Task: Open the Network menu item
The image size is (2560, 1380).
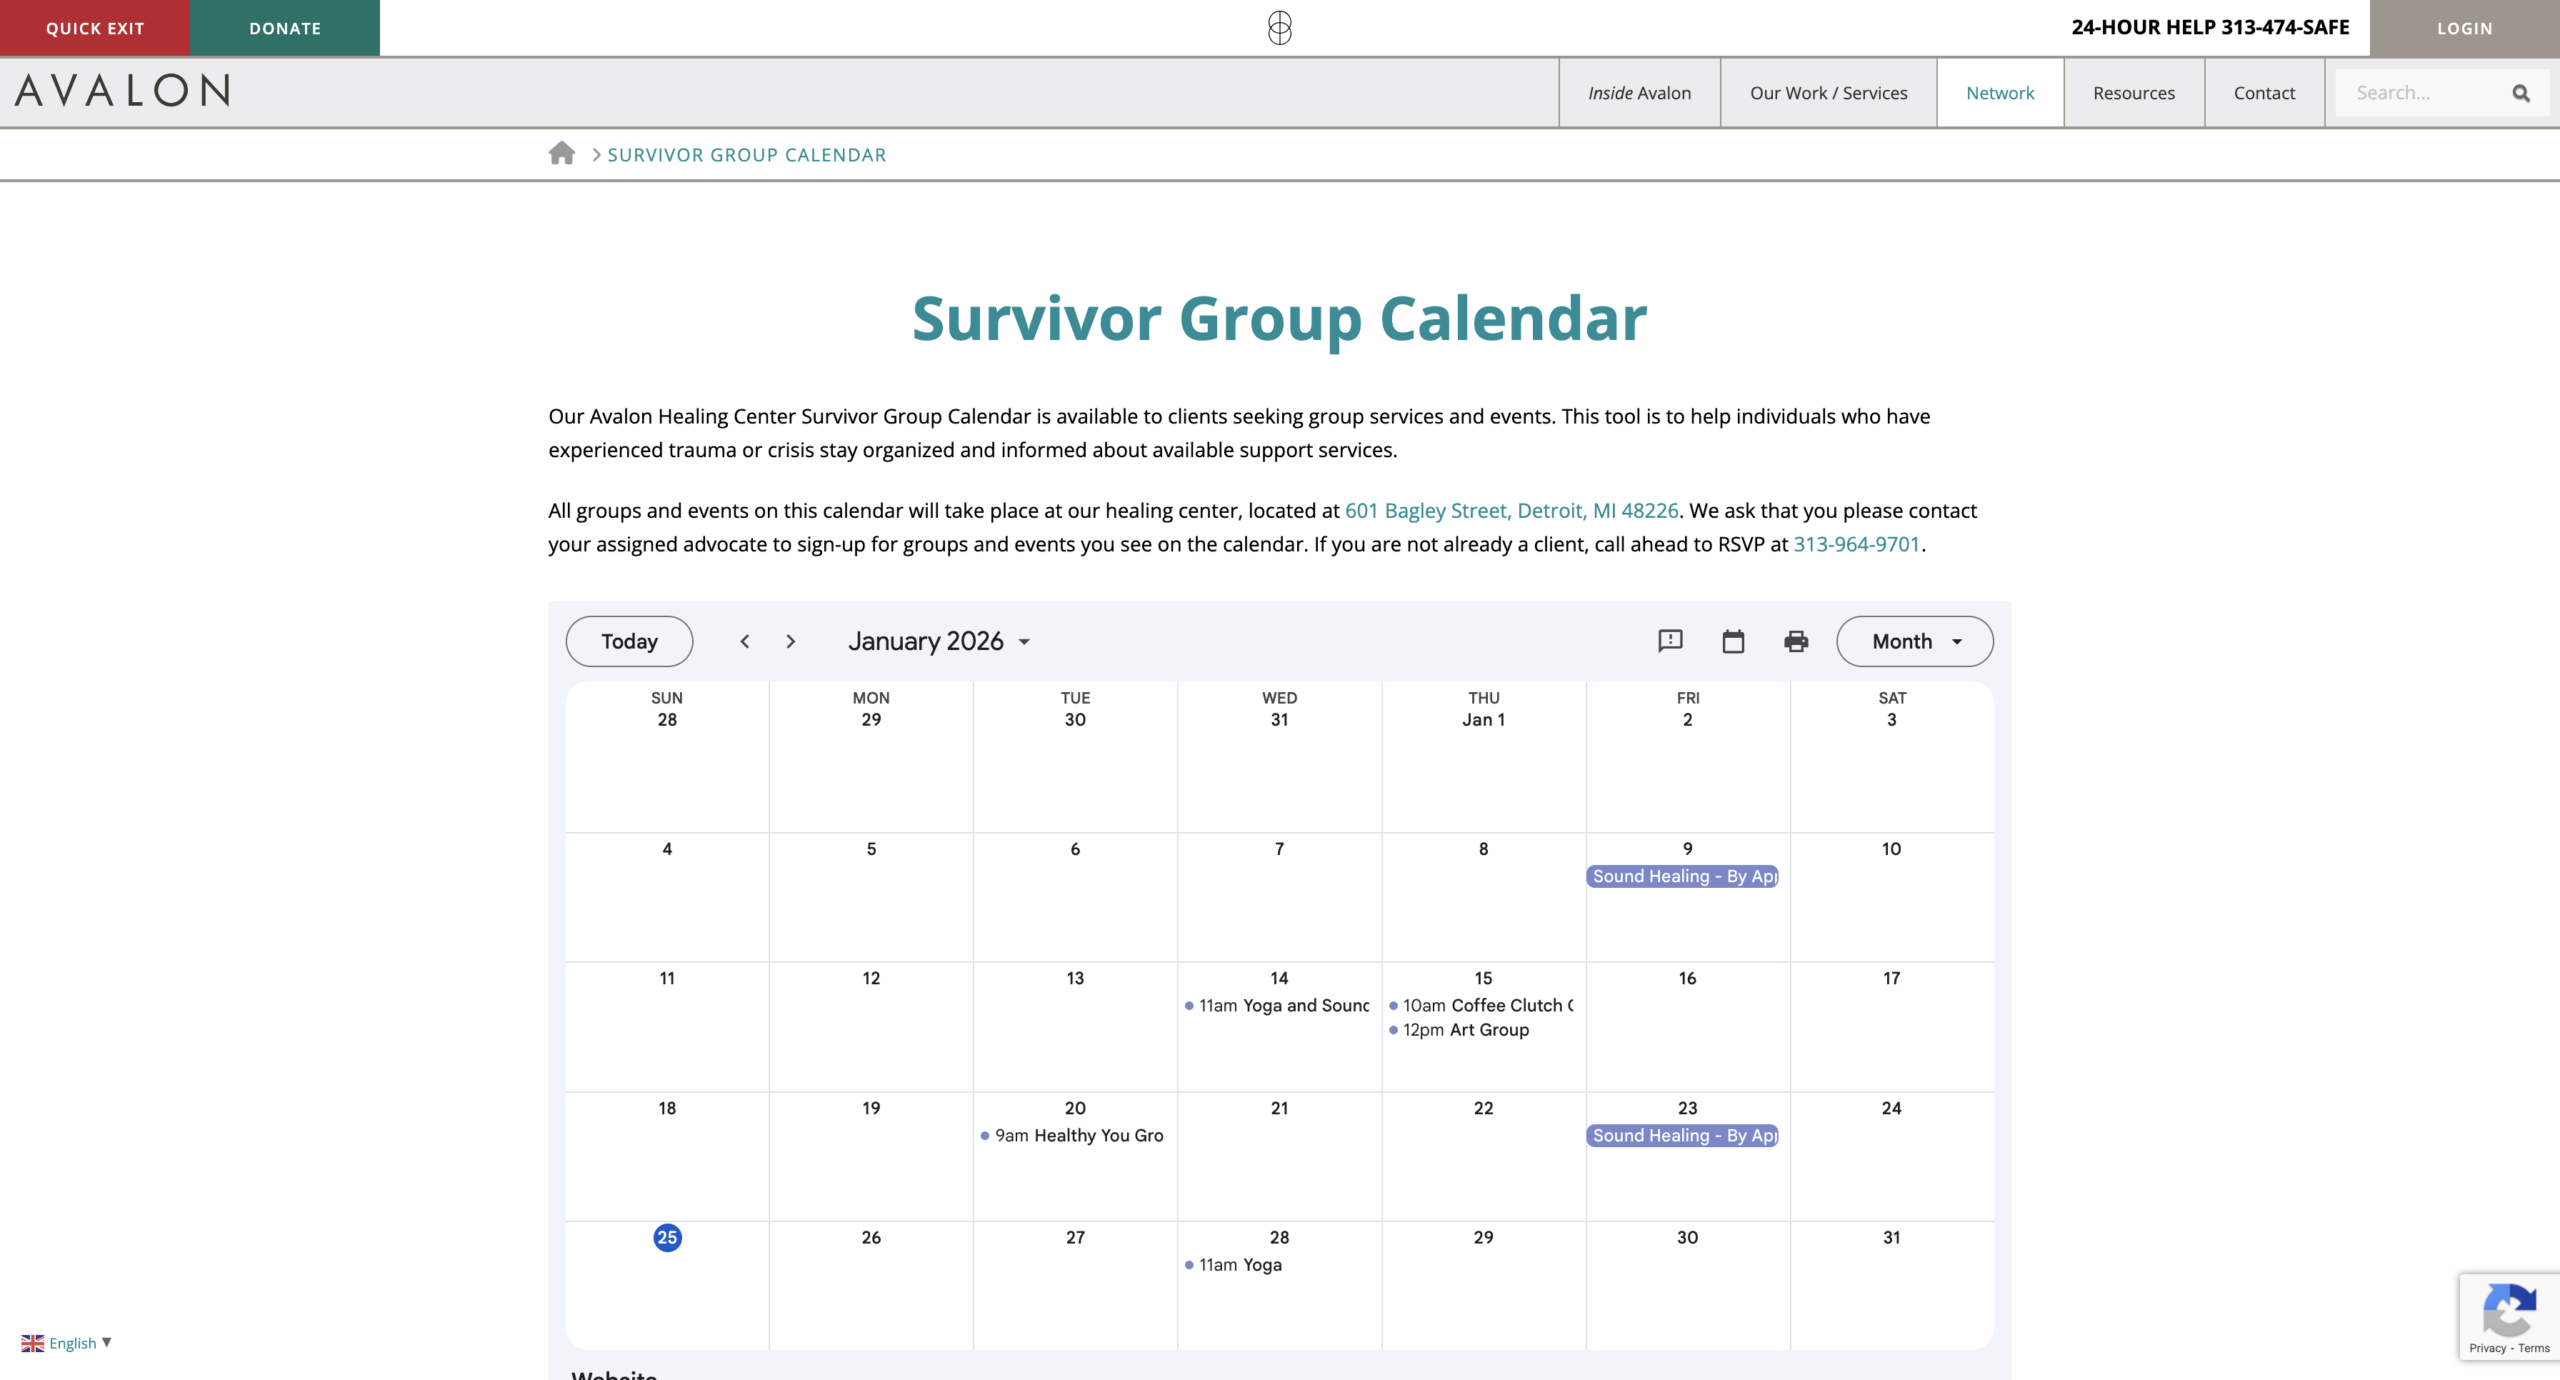Action: coord(2000,93)
